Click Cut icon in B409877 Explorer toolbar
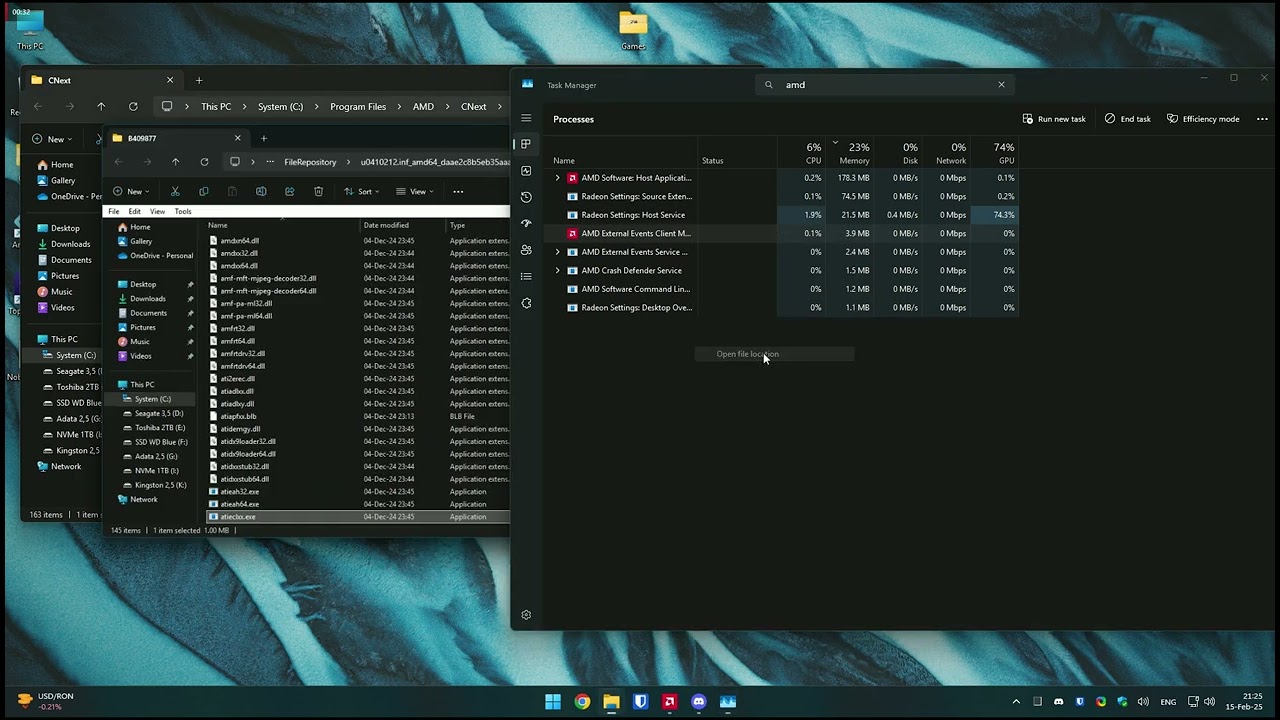The height and width of the screenshot is (720, 1280). (x=175, y=191)
